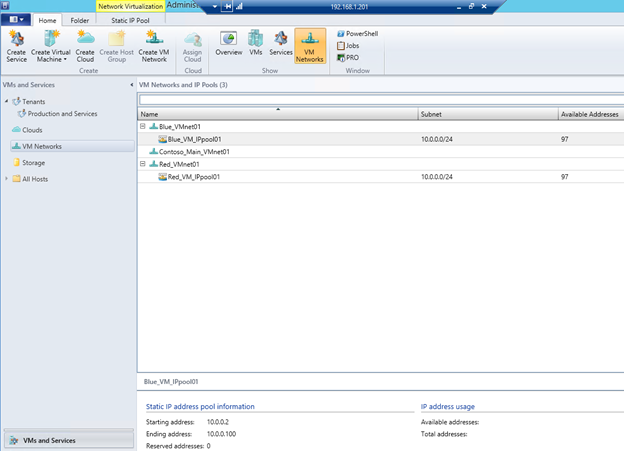
Task: Open the VMs and Services workspace button
Action: tap(68, 440)
